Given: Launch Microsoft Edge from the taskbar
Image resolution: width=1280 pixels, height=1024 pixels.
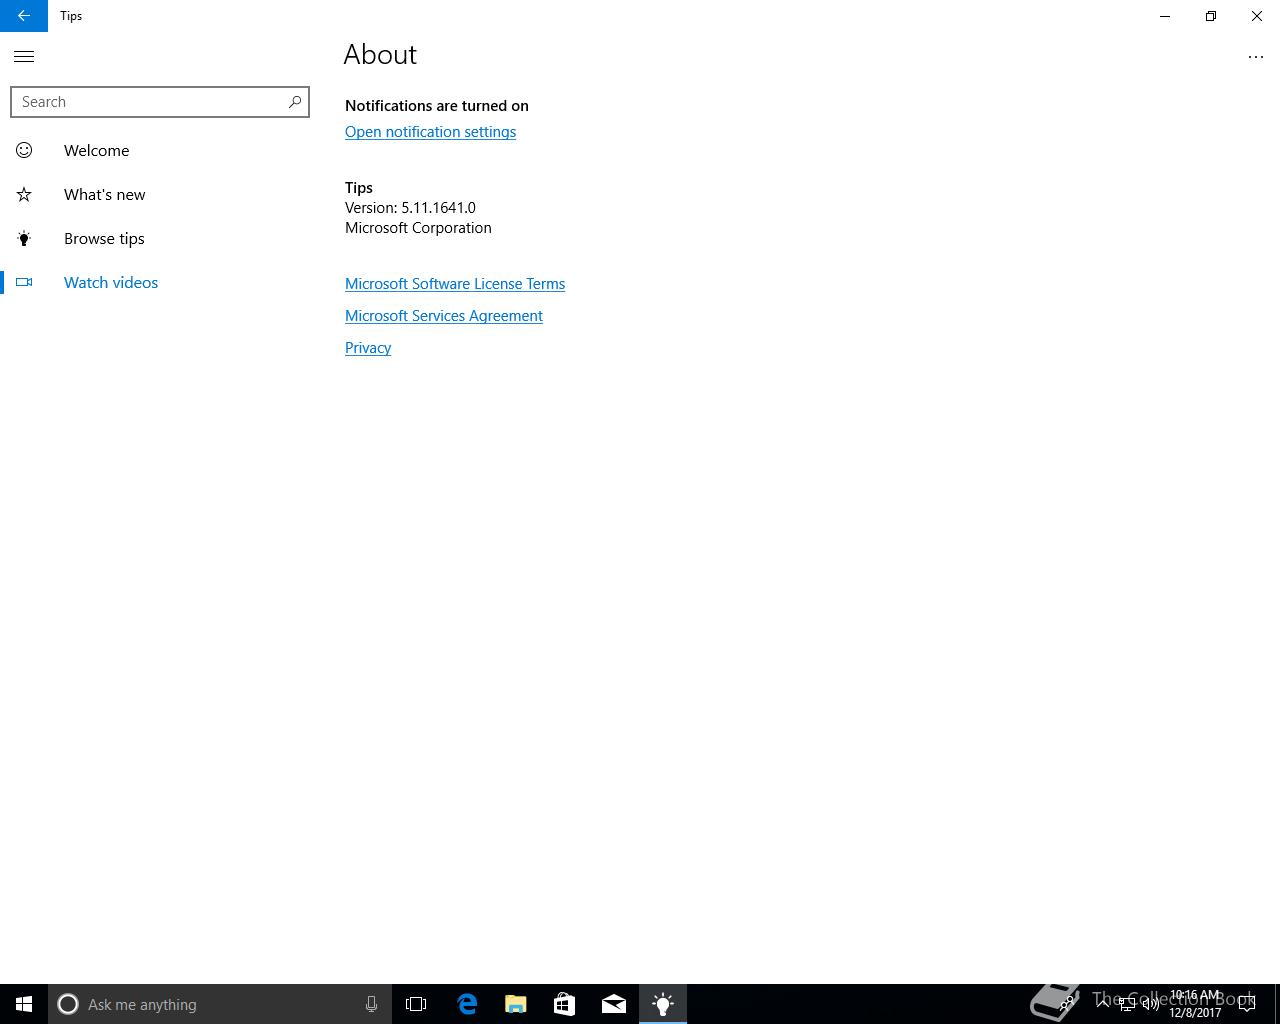Looking at the screenshot, I should coord(467,1004).
